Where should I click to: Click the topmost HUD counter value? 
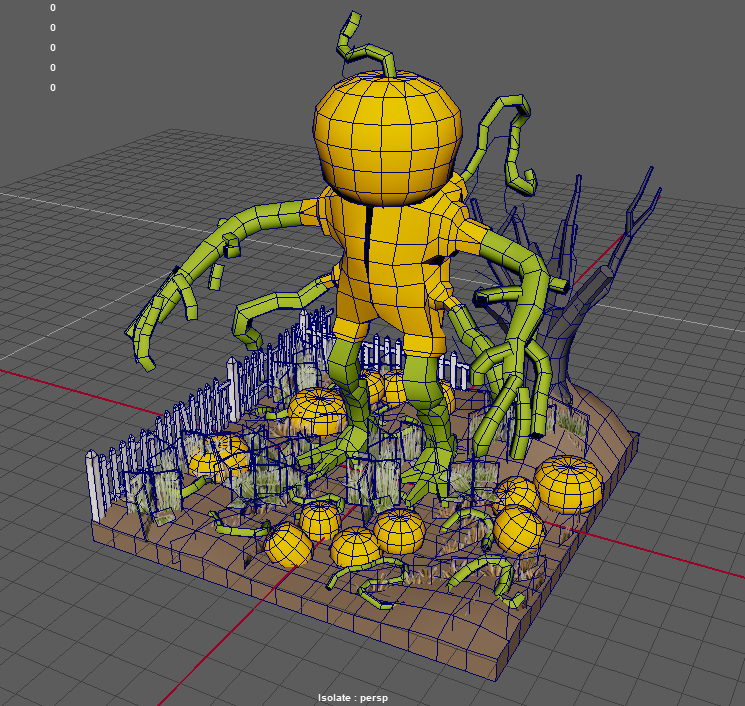click(52, 8)
